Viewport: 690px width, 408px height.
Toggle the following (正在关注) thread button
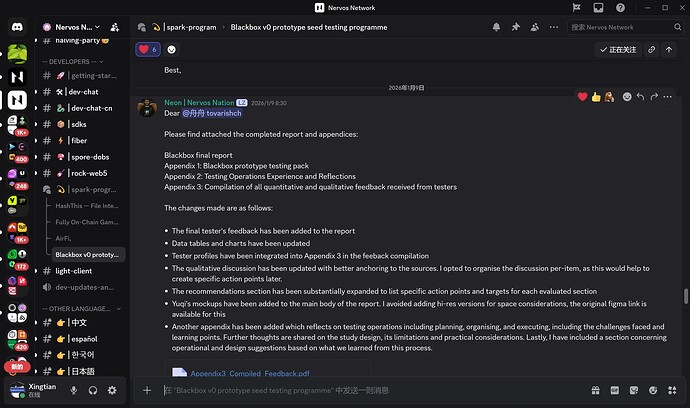(617, 48)
